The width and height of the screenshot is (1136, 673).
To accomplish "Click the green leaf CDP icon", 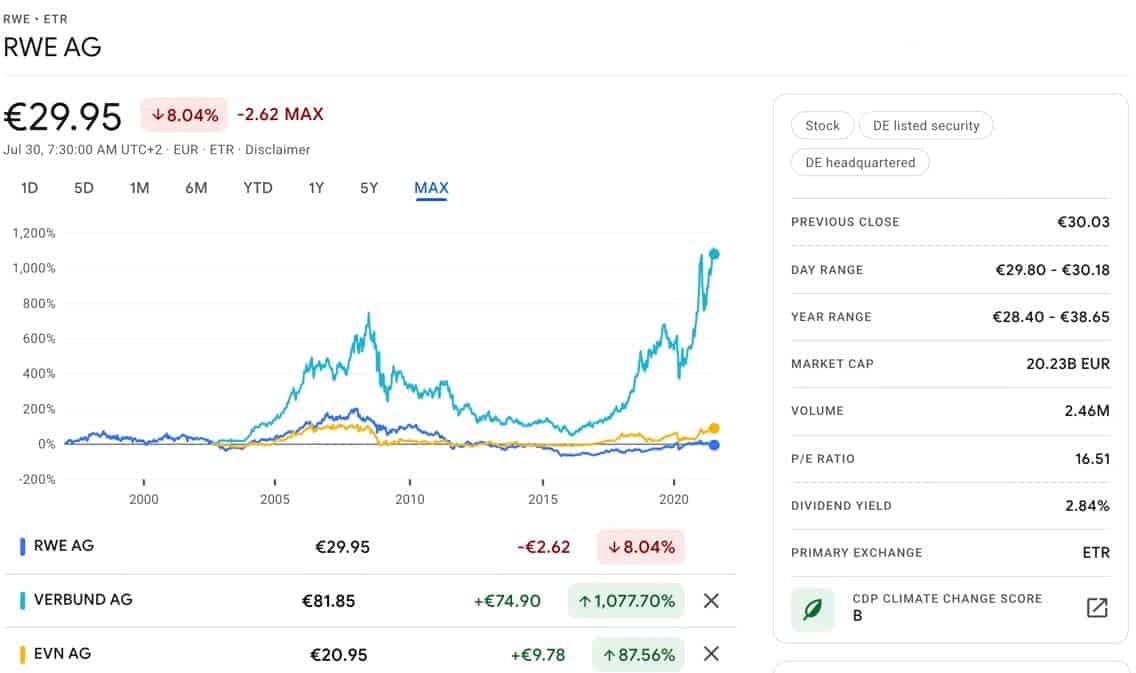I will (812, 609).
